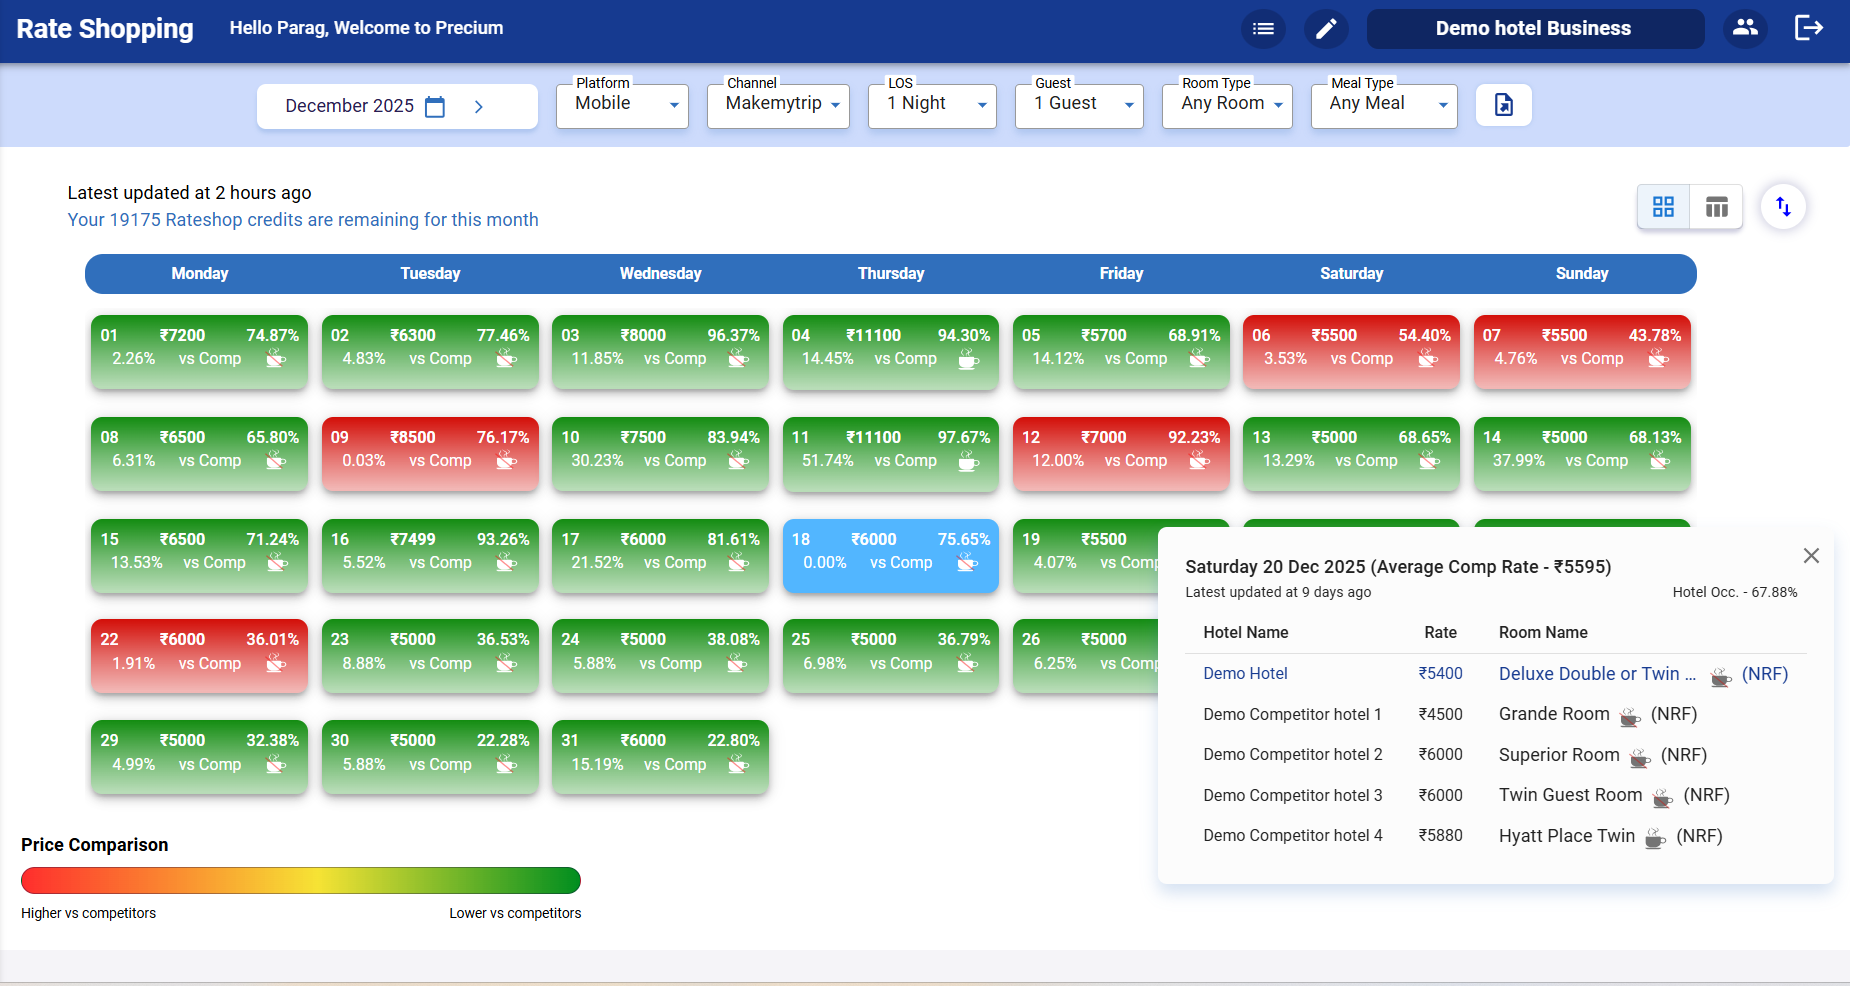1850x986 pixels.
Task: Expand the Room Type dropdown
Action: (1227, 103)
